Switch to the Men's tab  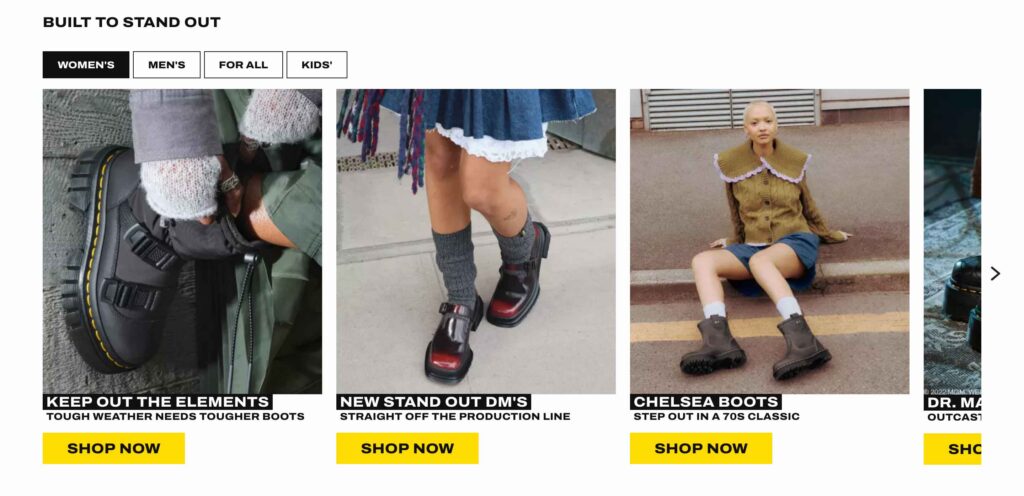(167, 65)
